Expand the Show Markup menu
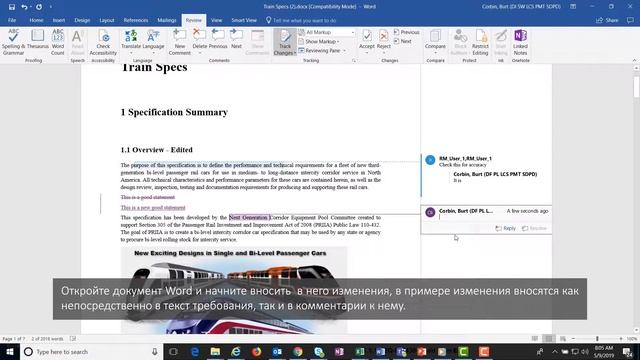 319,41
